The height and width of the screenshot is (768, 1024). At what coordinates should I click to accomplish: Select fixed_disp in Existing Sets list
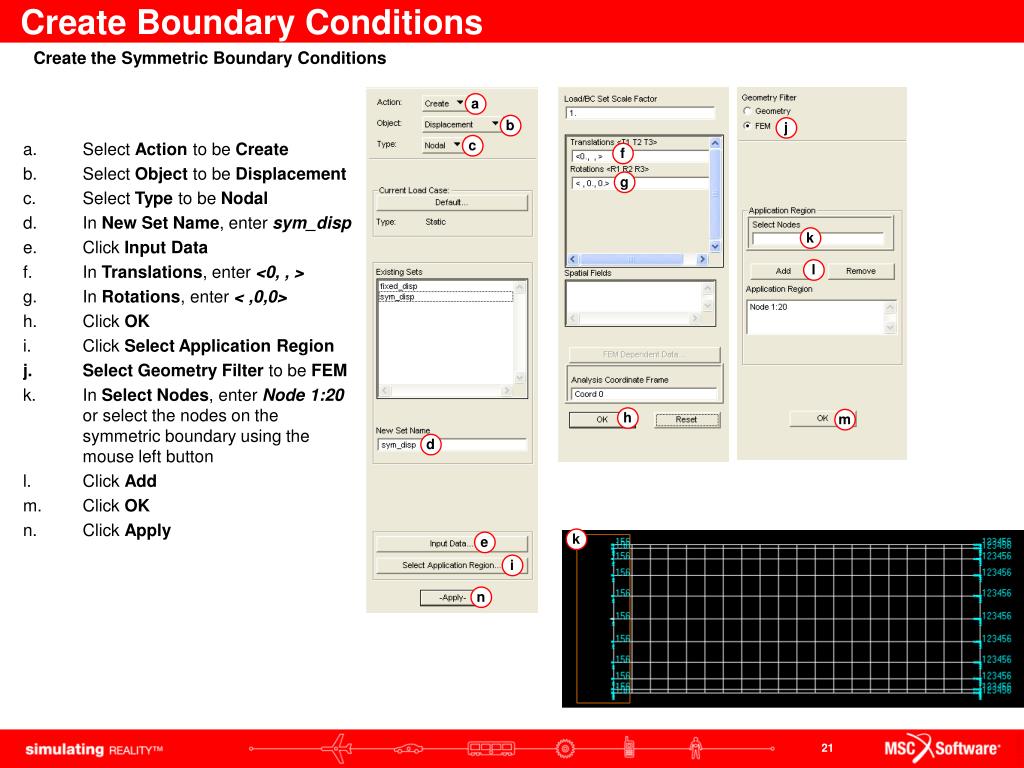tap(399, 286)
